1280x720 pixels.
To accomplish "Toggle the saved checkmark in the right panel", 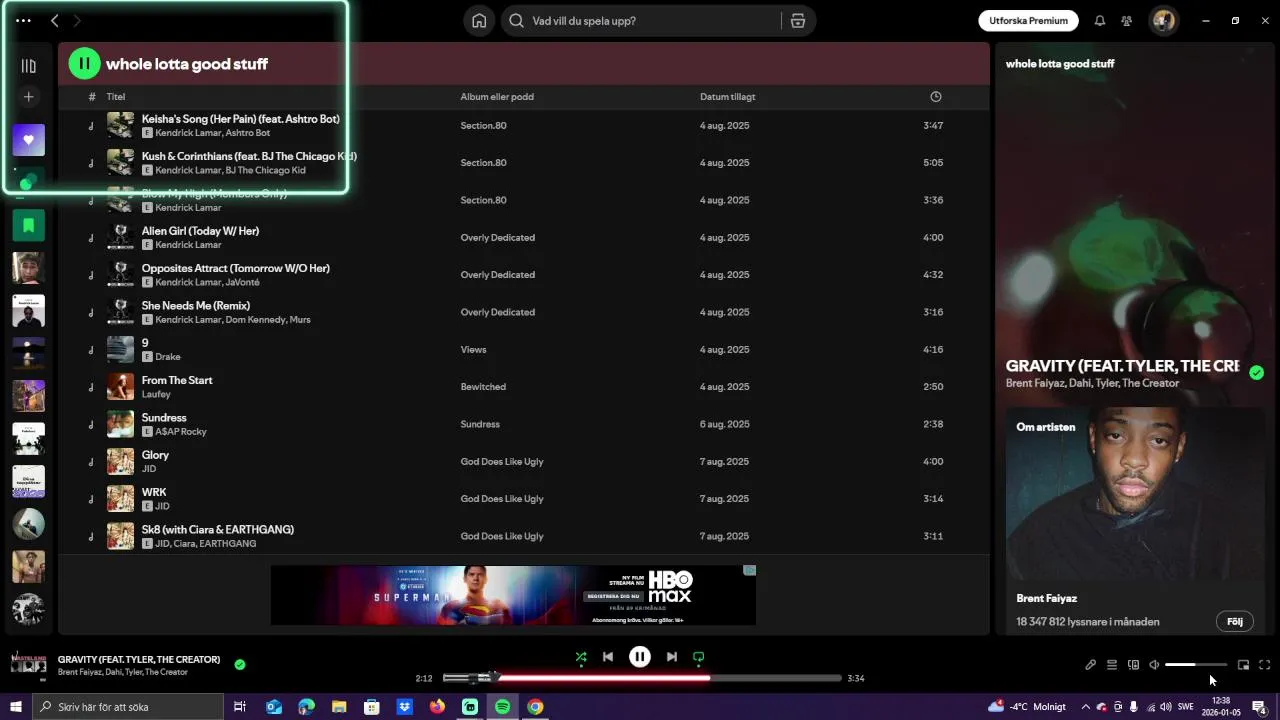I will 1256,372.
